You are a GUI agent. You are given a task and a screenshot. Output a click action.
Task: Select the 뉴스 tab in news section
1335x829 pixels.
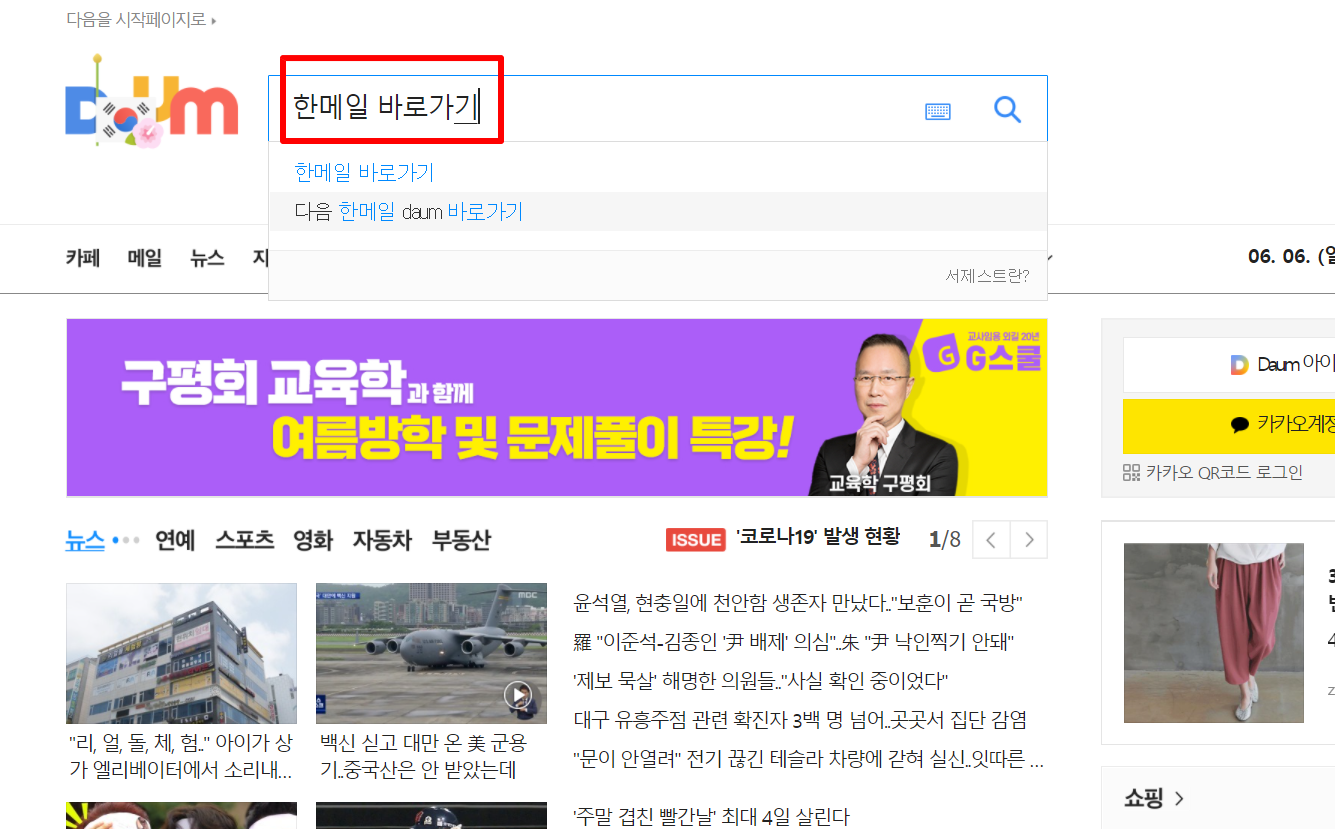coord(85,540)
